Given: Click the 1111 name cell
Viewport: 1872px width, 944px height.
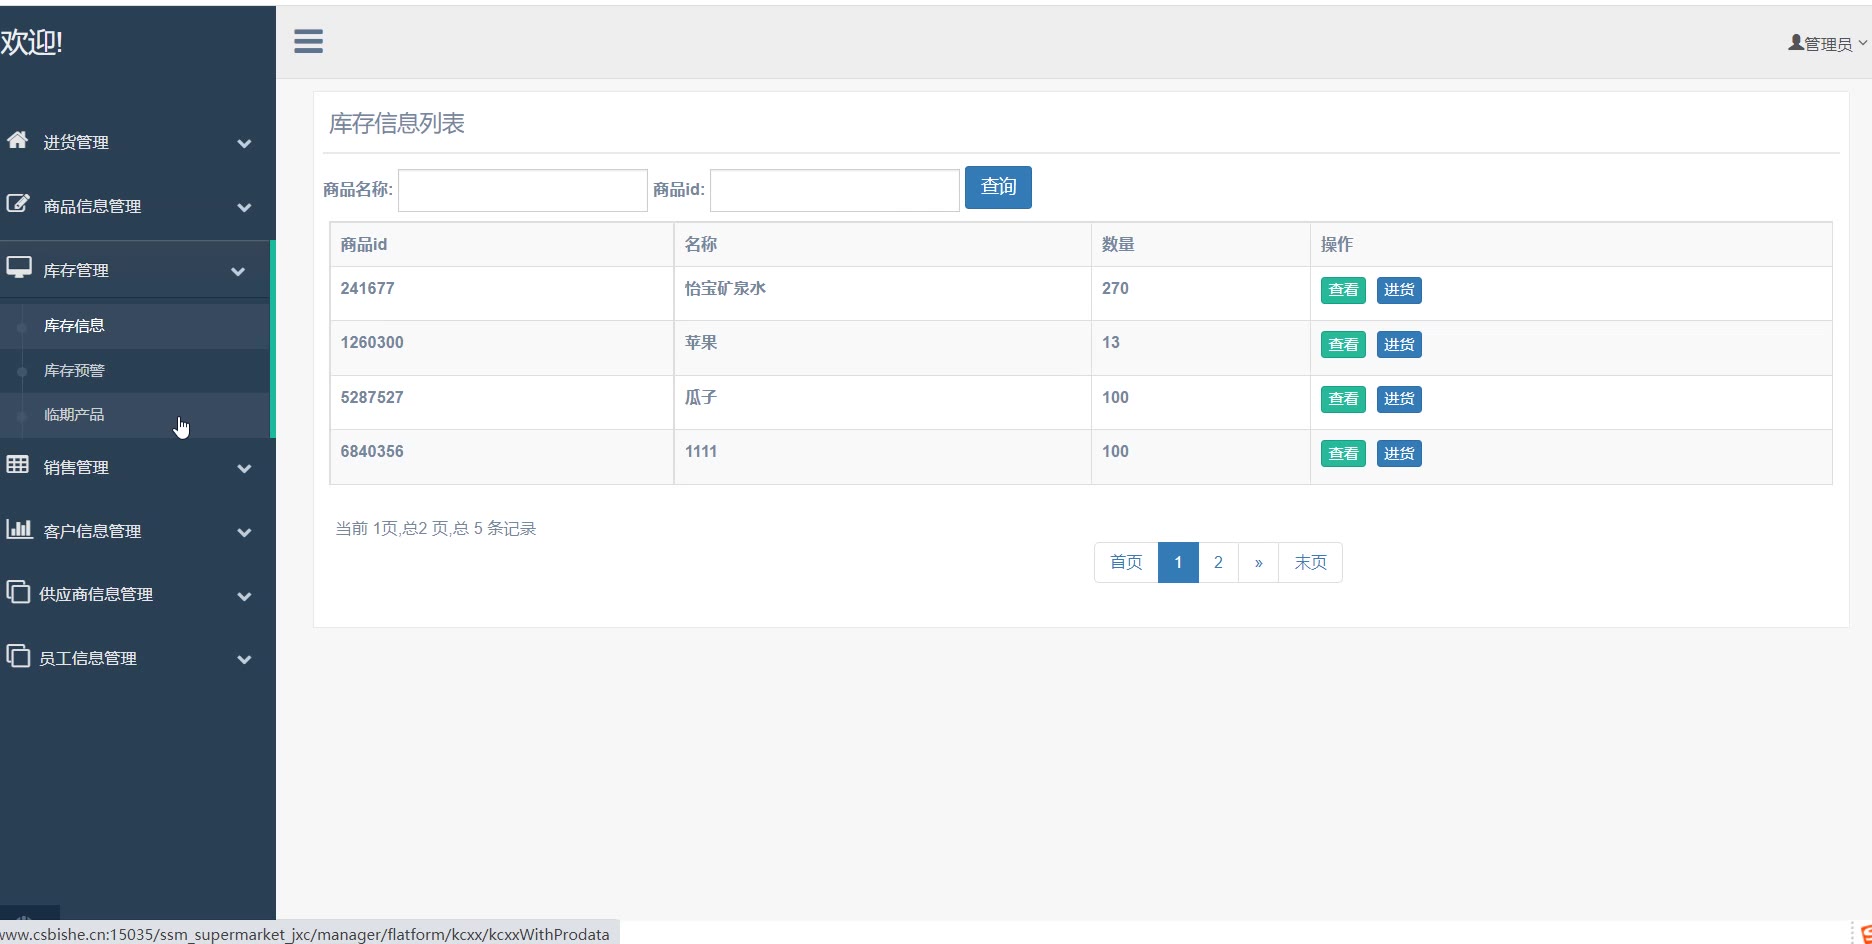Looking at the screenshot, I should point(883,457).
